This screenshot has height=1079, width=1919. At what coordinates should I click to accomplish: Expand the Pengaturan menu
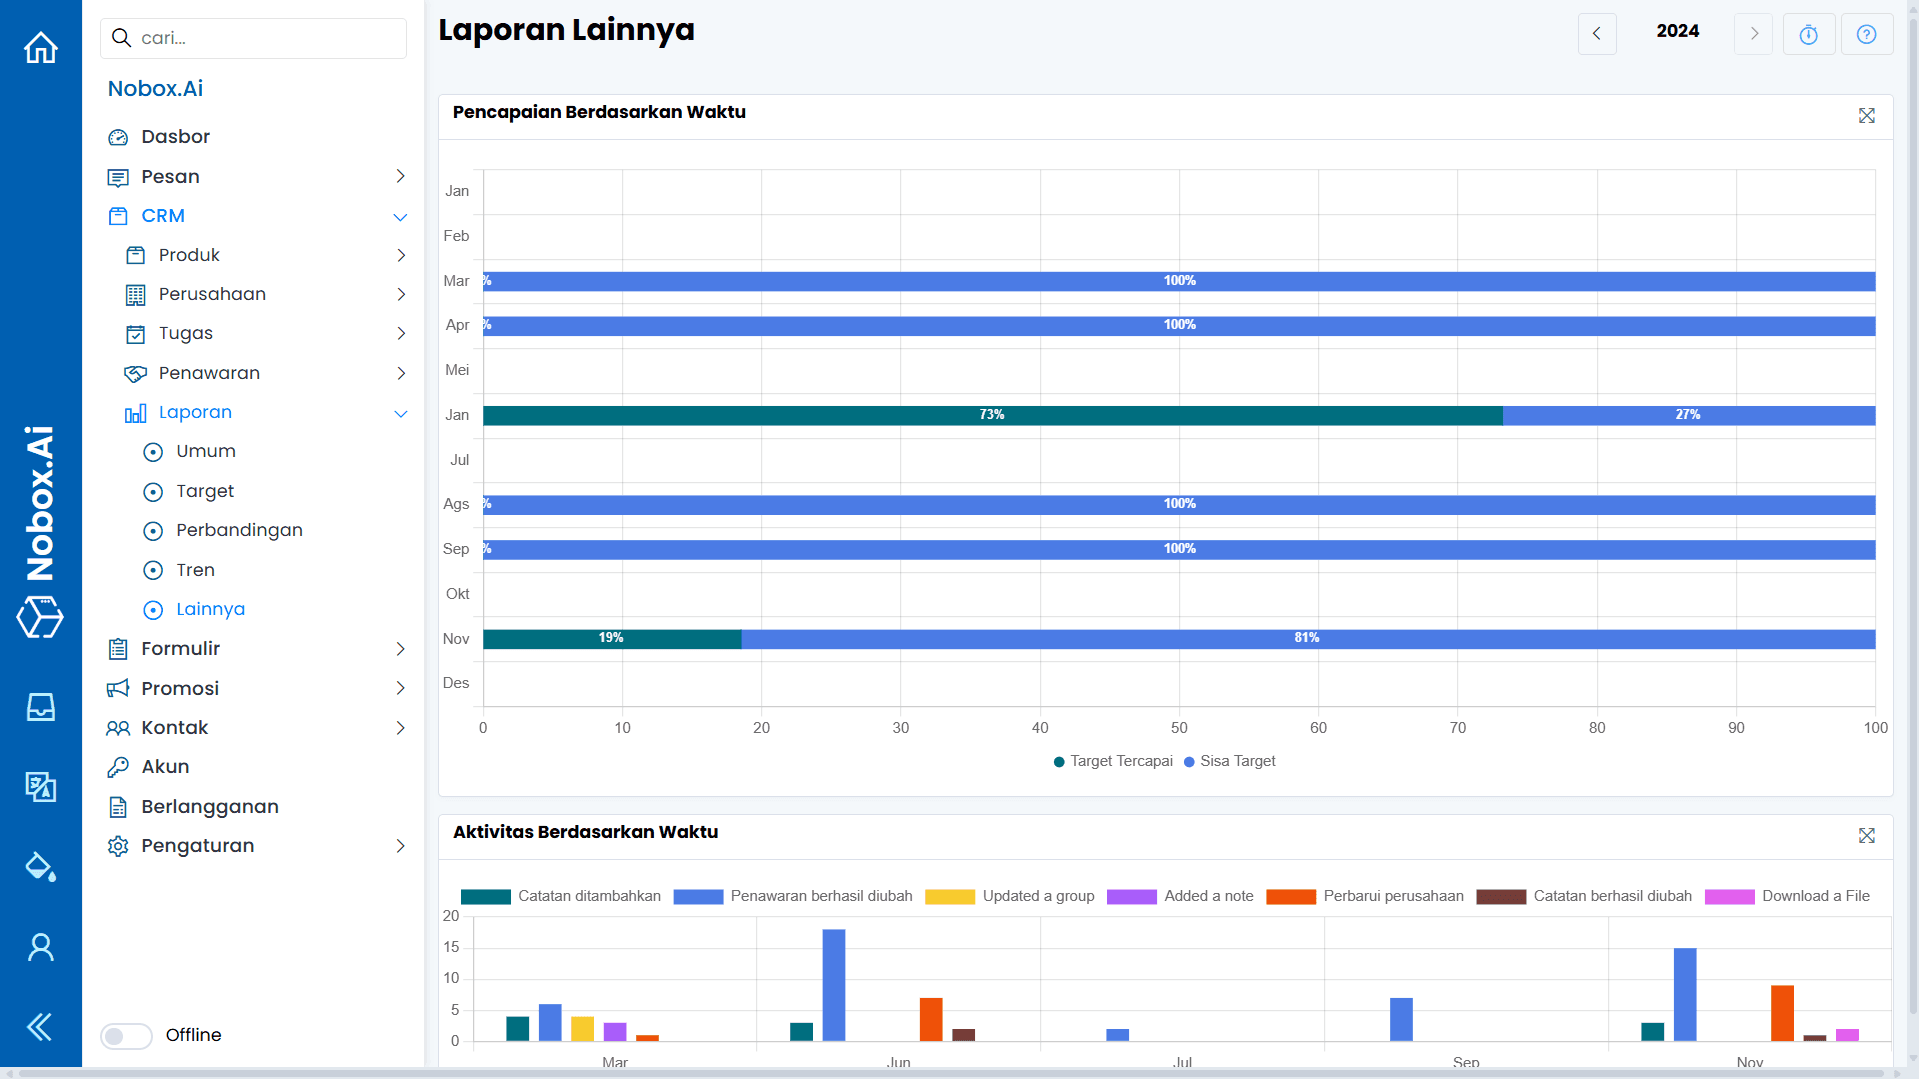[x=400, y=846]
